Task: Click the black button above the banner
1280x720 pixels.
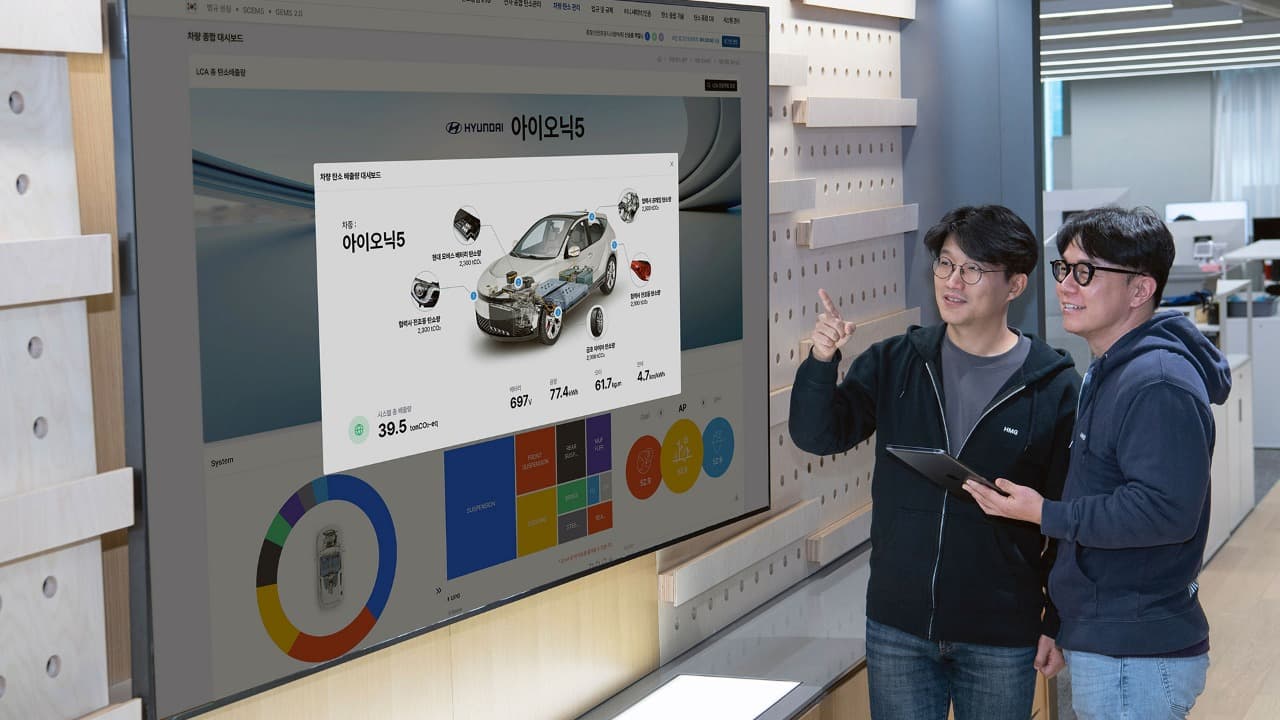Action: (x=720, y=86)
